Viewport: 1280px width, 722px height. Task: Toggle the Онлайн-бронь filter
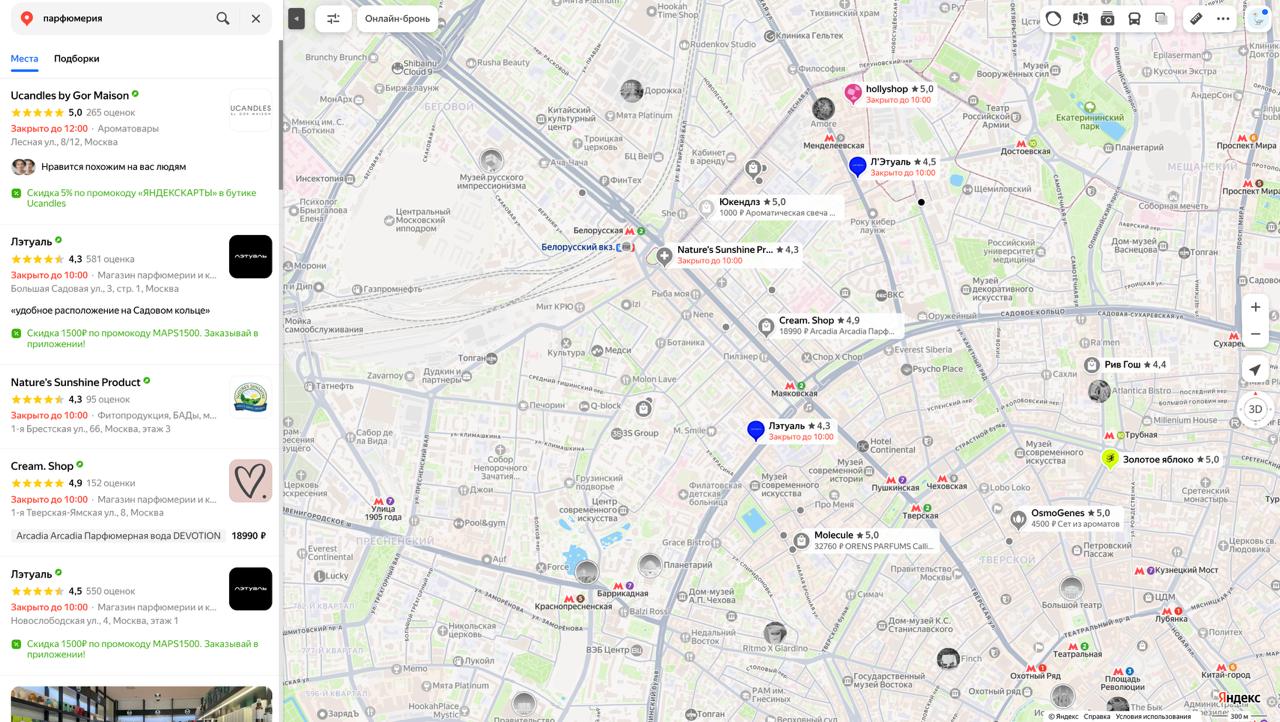[397, 18]
